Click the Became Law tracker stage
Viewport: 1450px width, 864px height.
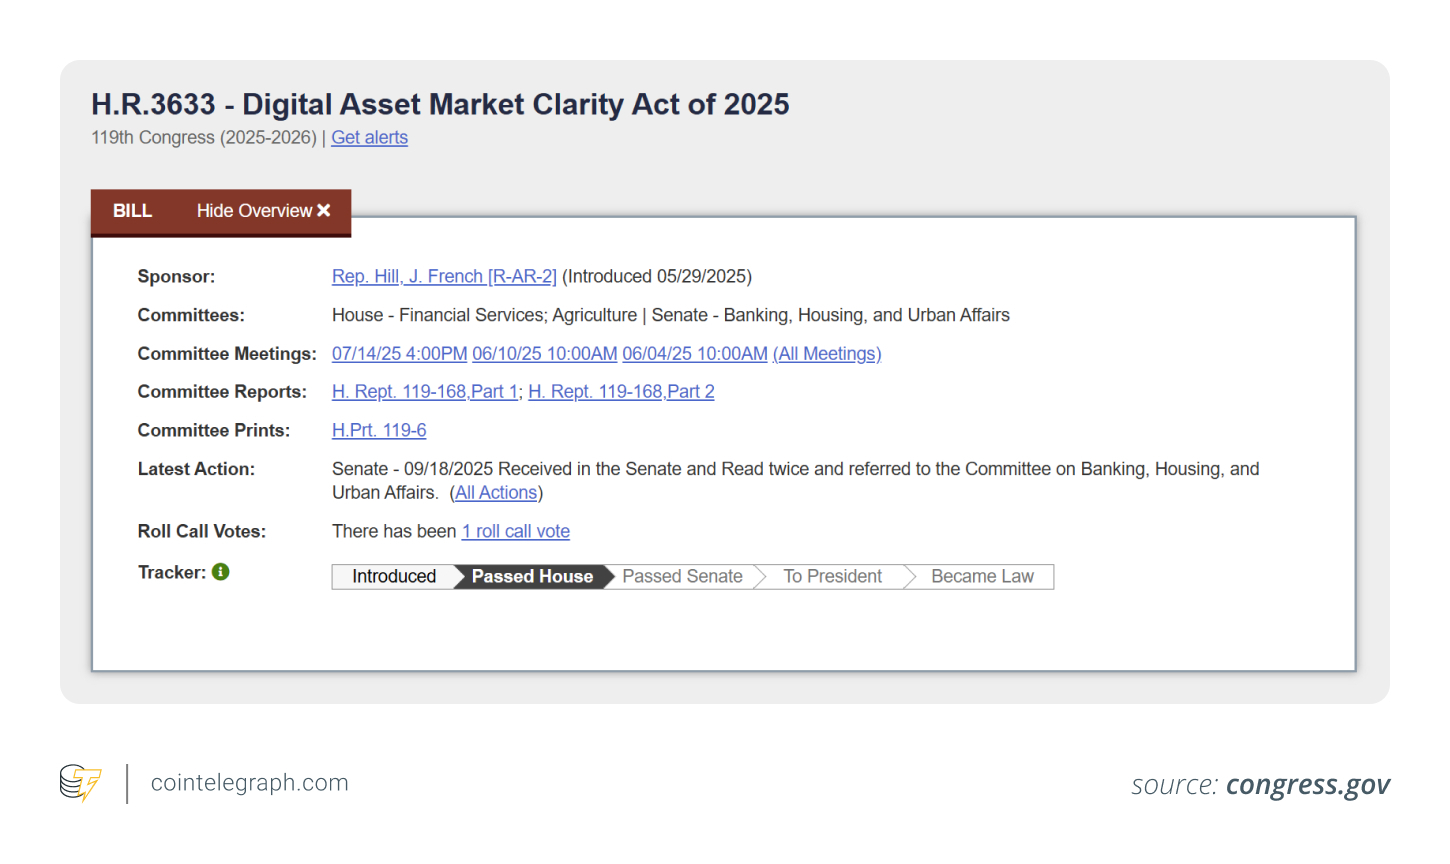point(982,577)
